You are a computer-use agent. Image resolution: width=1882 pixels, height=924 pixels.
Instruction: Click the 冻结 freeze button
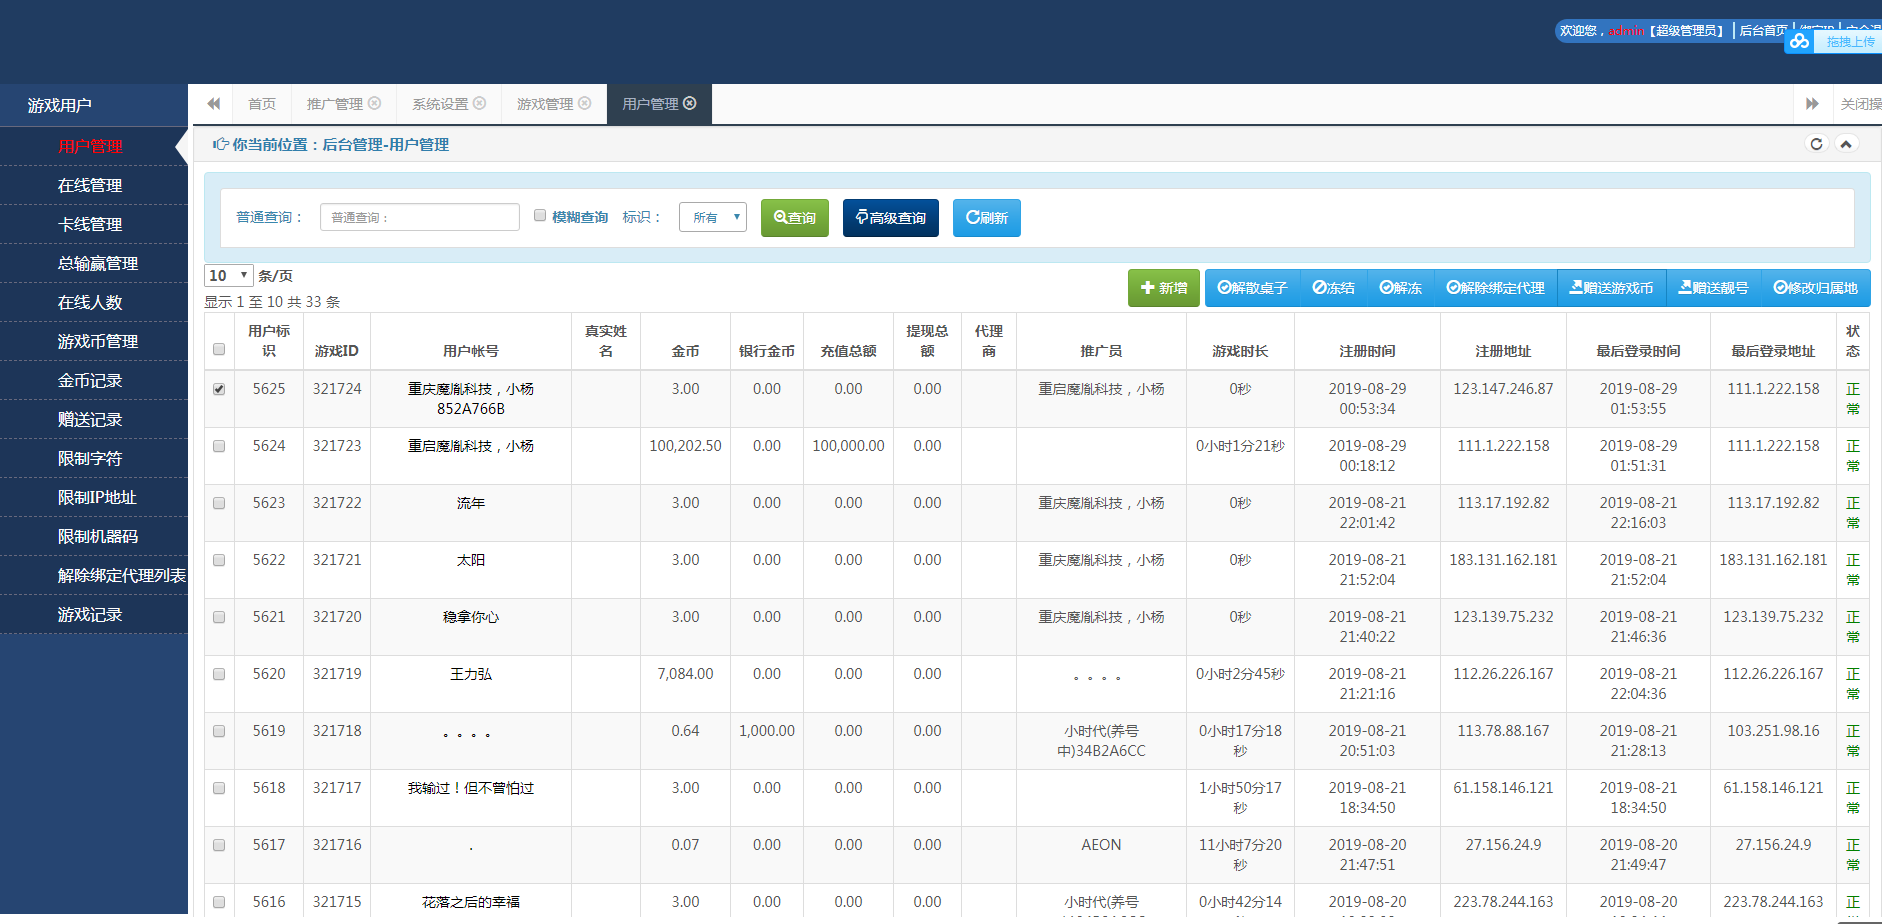point(1333,288)
